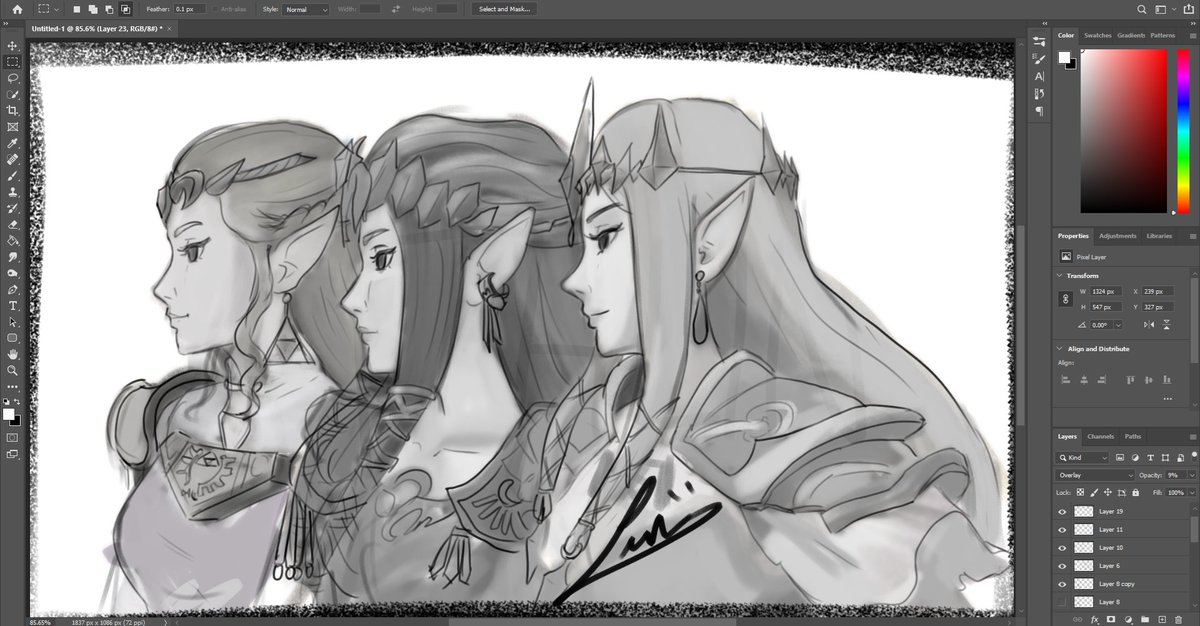The height and width of the screenshot is (626, 1200).
Task: Hide Layer 10 with its eye icon
Action: pos(1062,547)
